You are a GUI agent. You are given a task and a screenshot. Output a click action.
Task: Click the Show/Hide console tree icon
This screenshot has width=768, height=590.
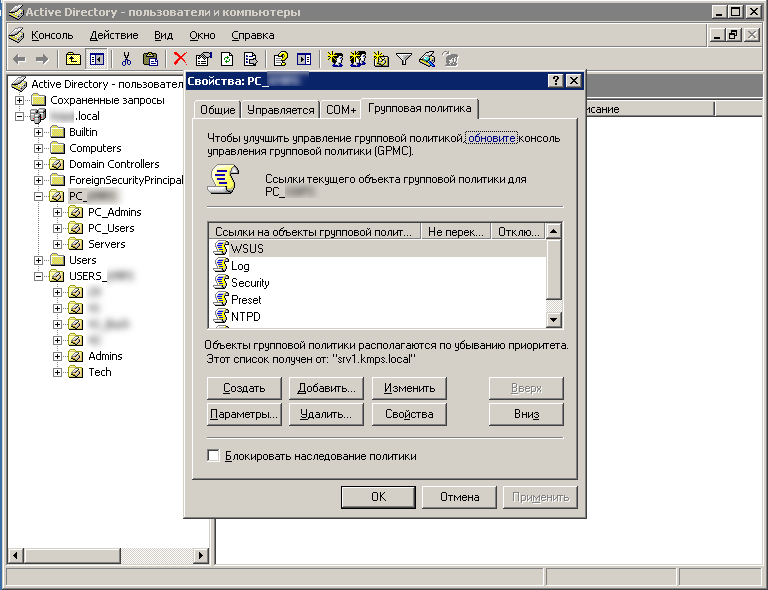(x=97, y=59)
